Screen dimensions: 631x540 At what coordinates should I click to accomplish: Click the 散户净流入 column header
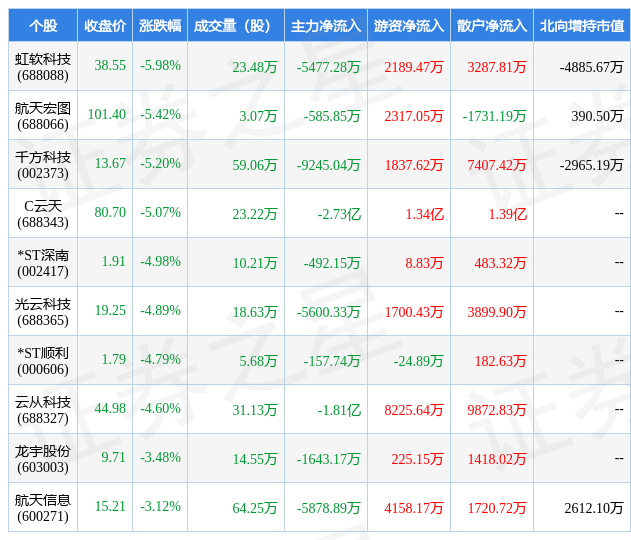point(492,26)
